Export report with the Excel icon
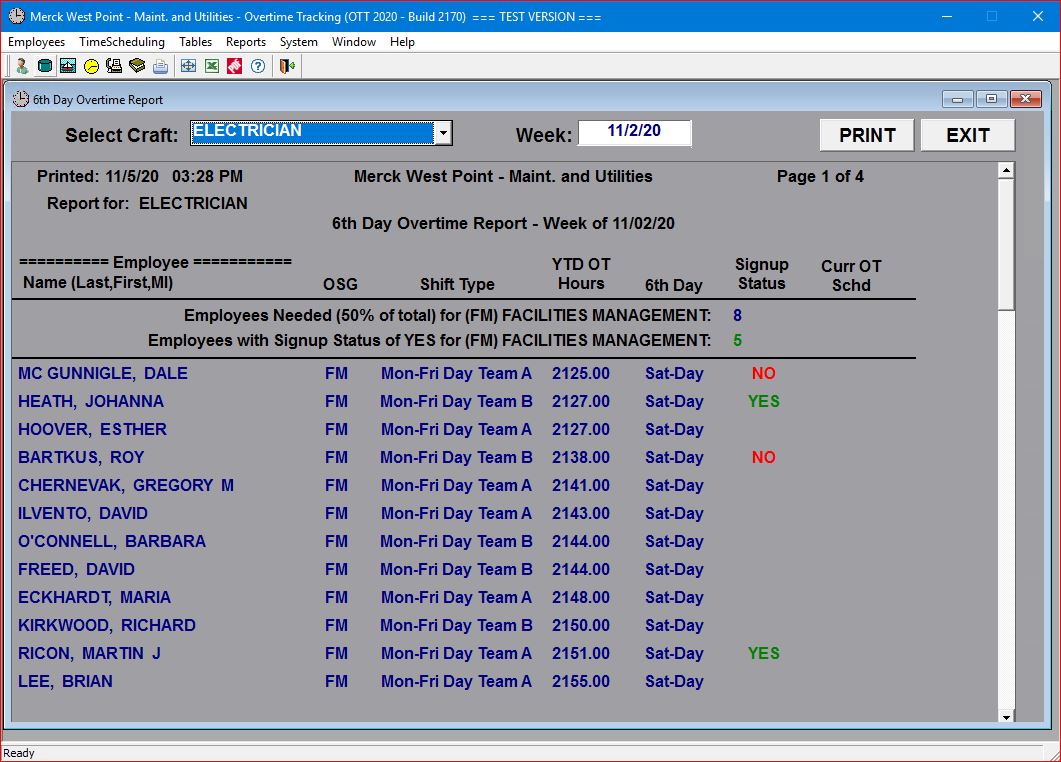This screenshot has height=762, width=1061. [211, 66]
